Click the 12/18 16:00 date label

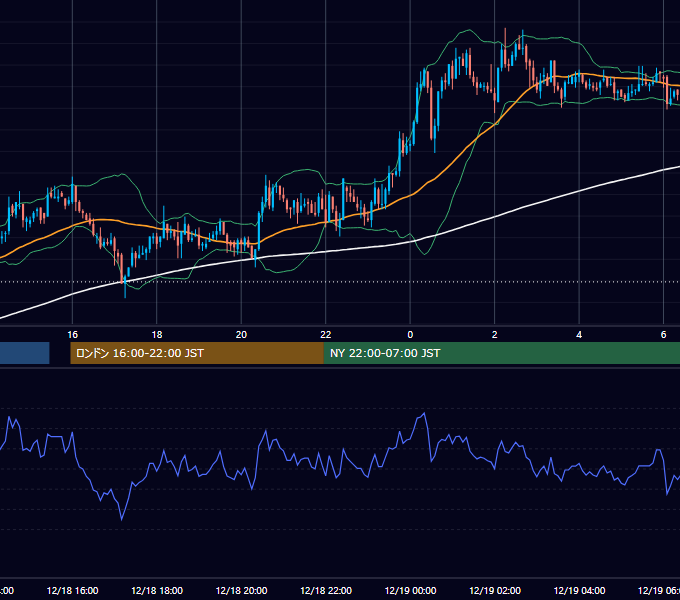pos(72,590)
